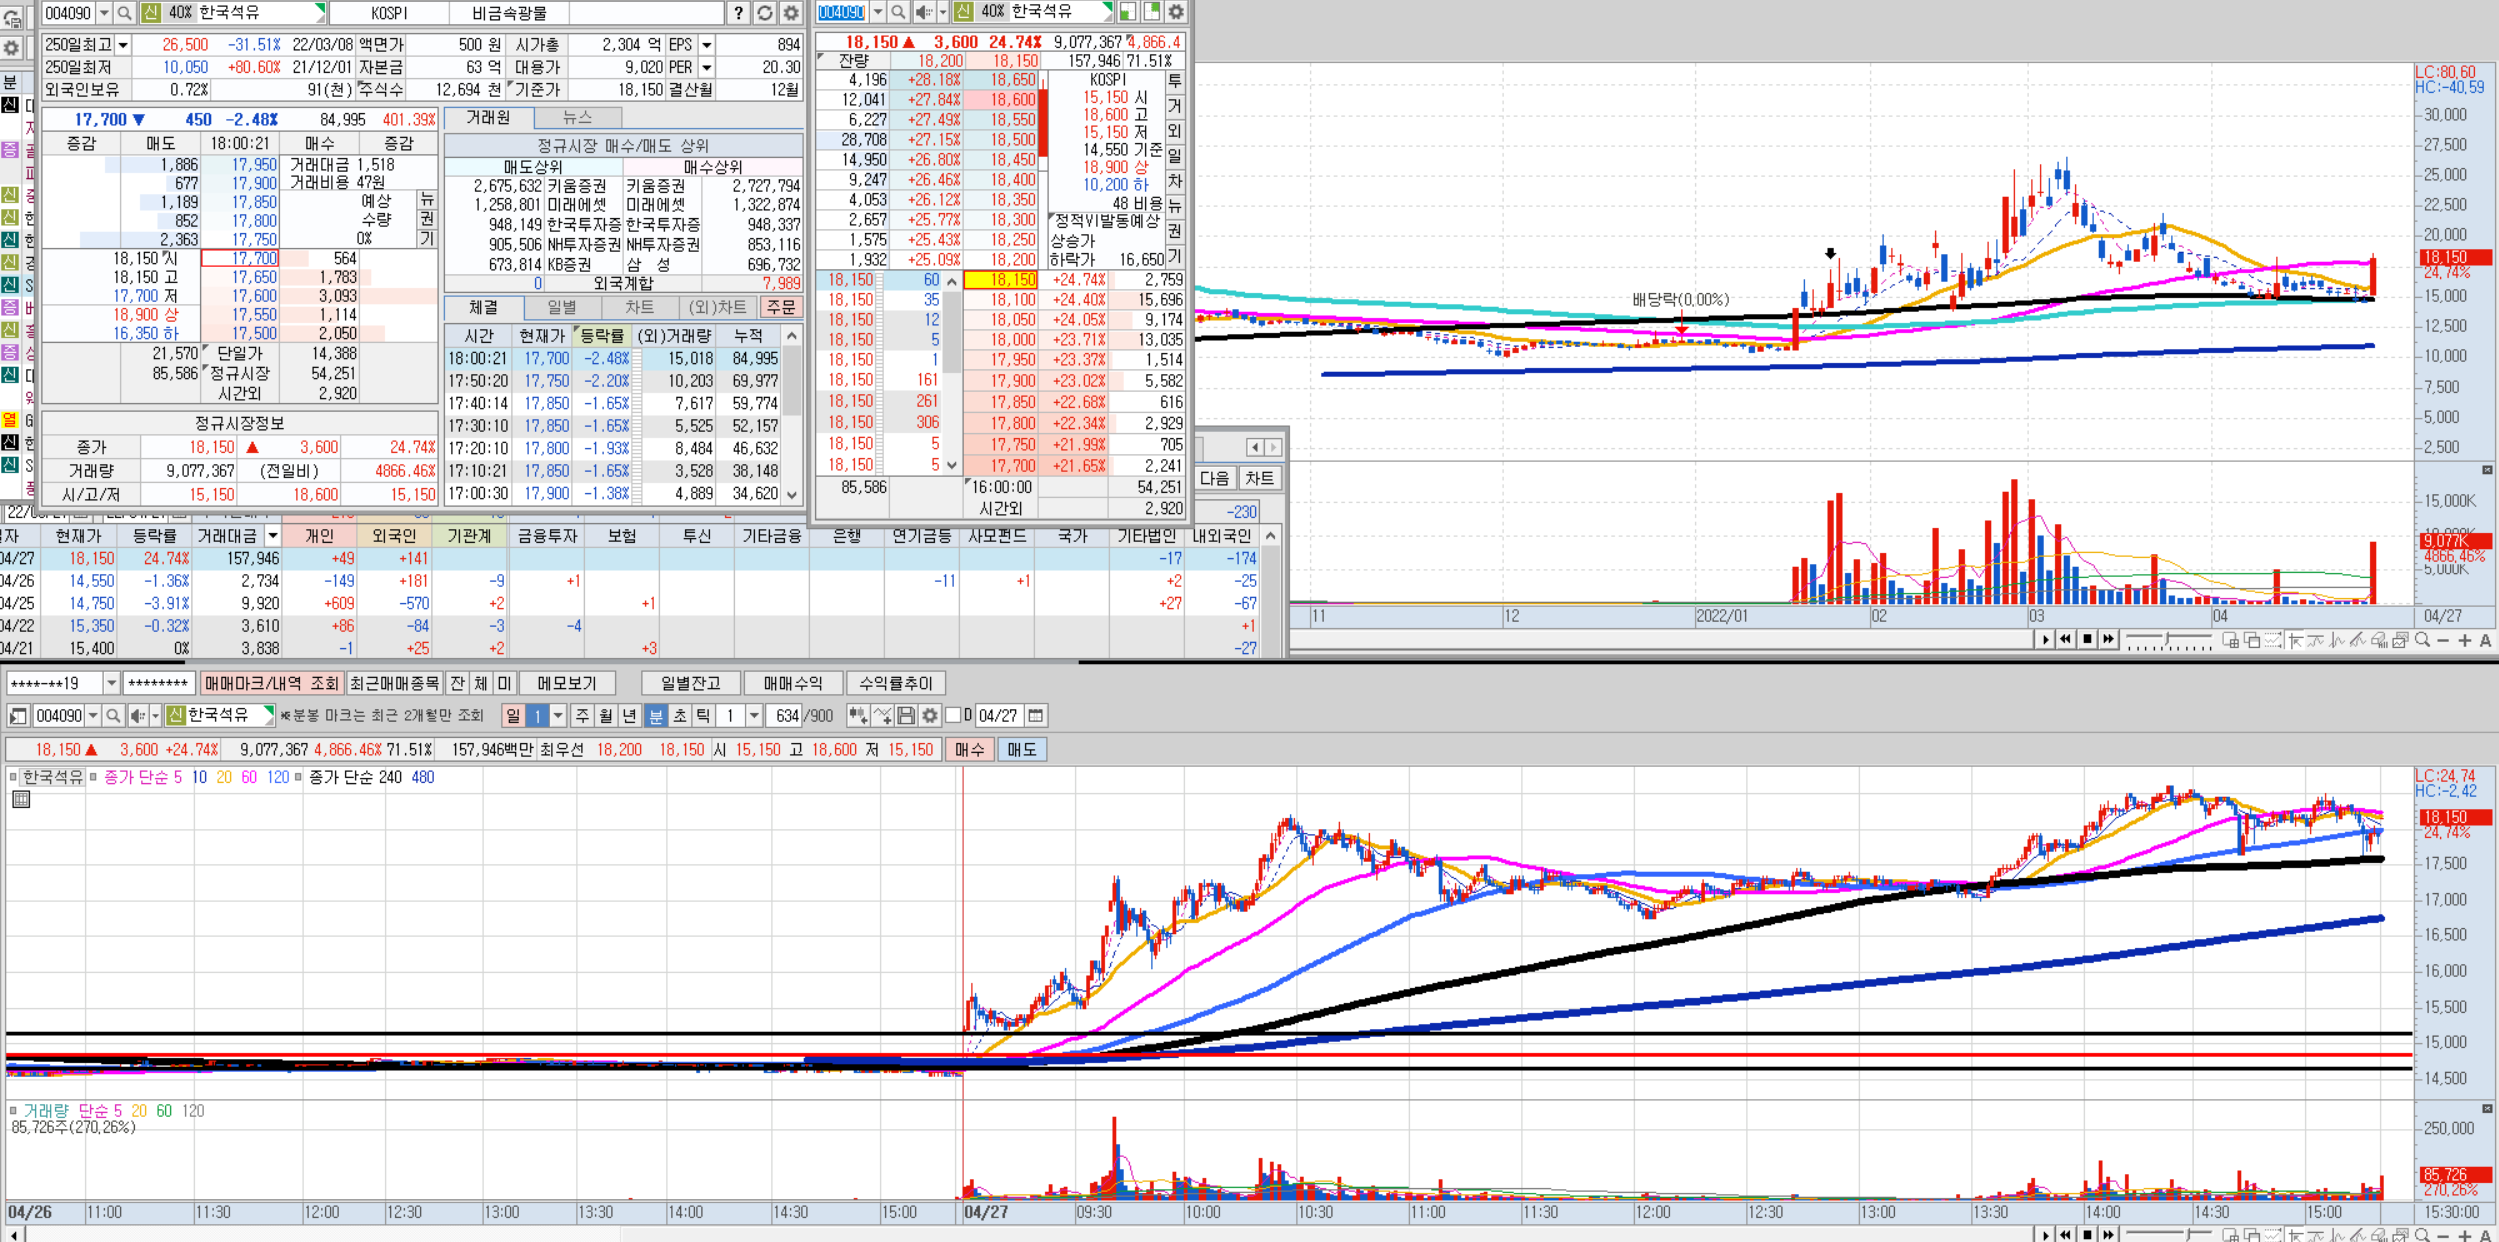Toggle the 'D' checkbox next to the date field
This screenshot has width=2499, height=1242.
click(x=953, y=715)
